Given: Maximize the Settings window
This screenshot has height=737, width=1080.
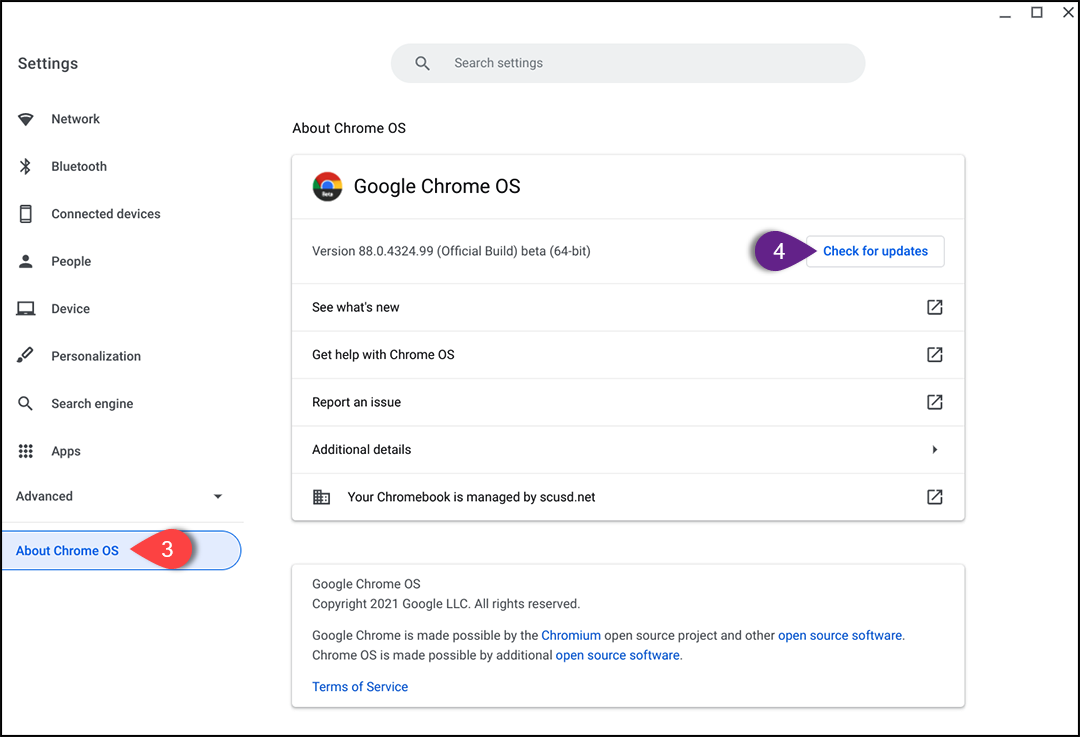Looking at the screenshot, I should [1037, 12].
